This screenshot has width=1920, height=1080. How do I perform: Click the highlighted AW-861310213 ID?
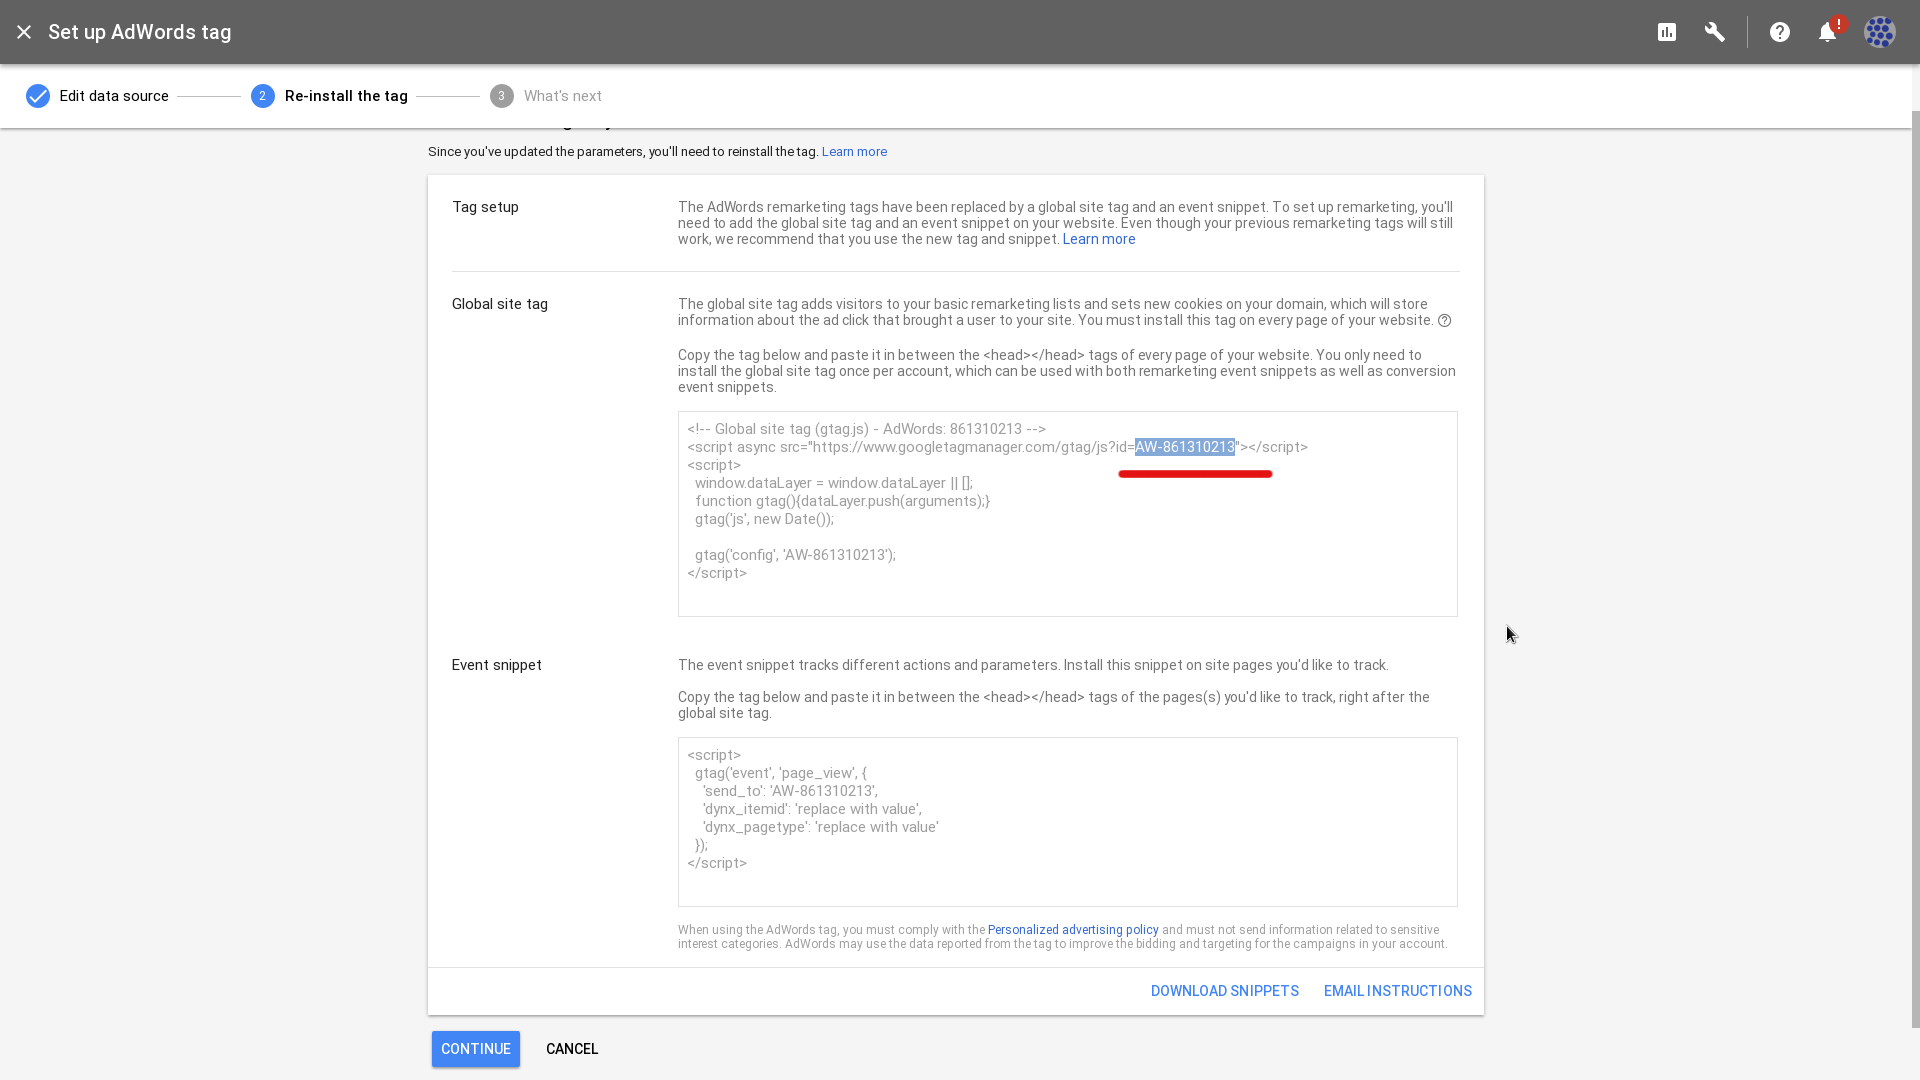point(1185,447)
